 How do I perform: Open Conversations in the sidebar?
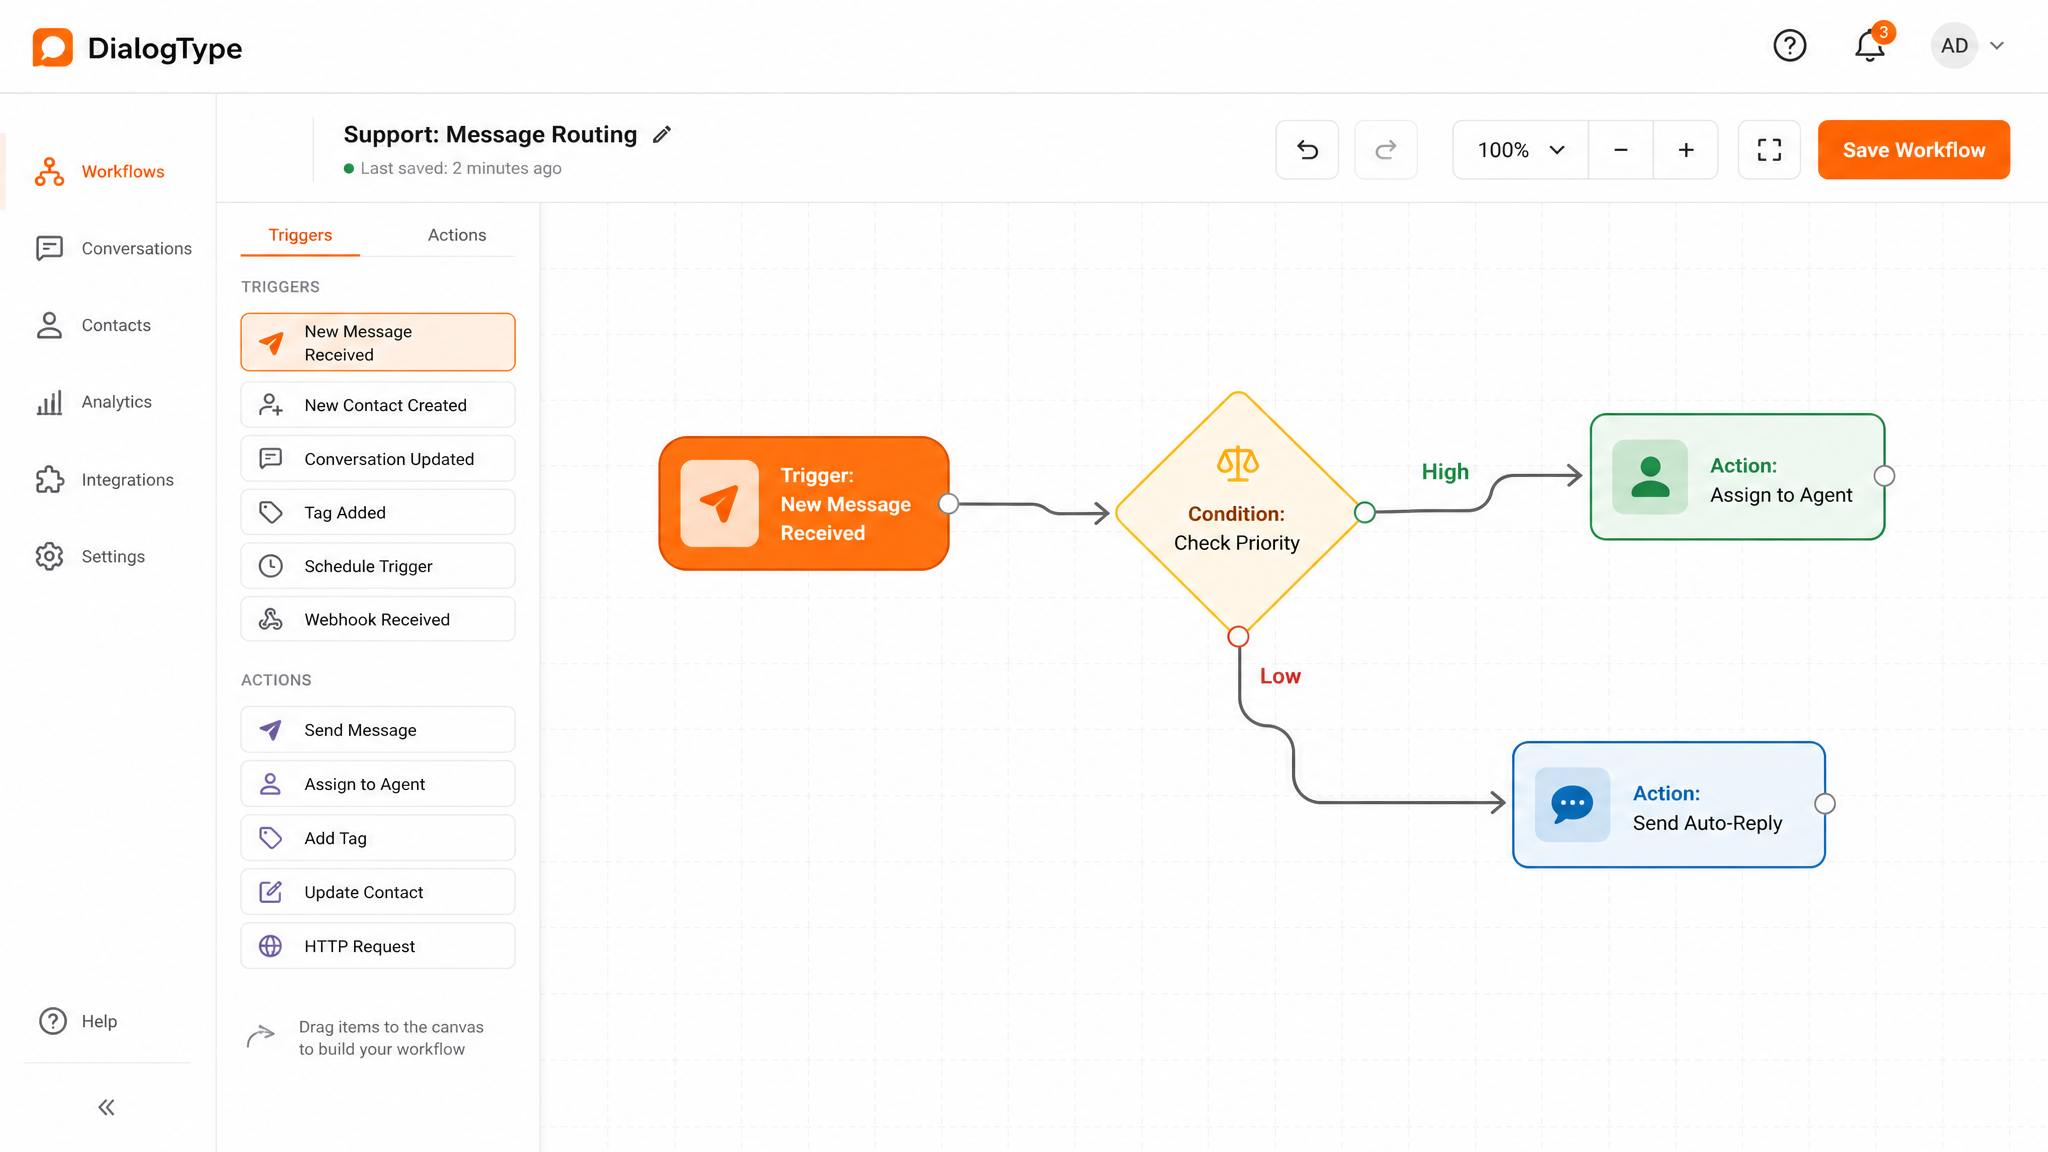point(113,248)
